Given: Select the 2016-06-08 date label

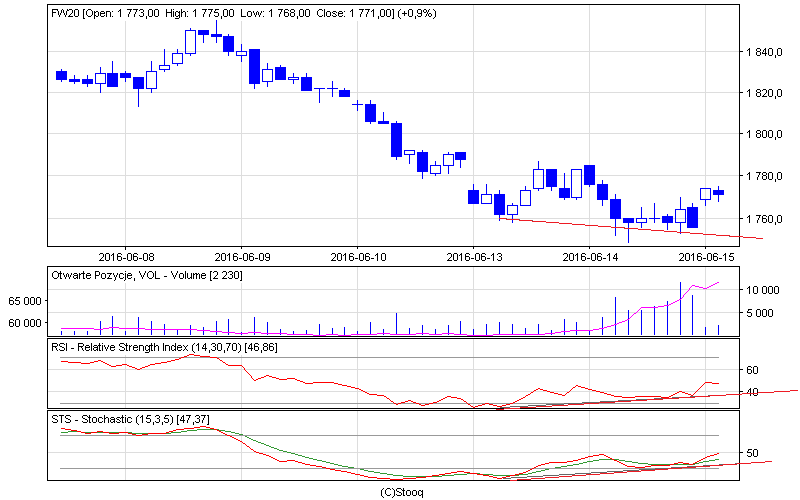Looking at the screenshot, I should [x=127, y=257].
